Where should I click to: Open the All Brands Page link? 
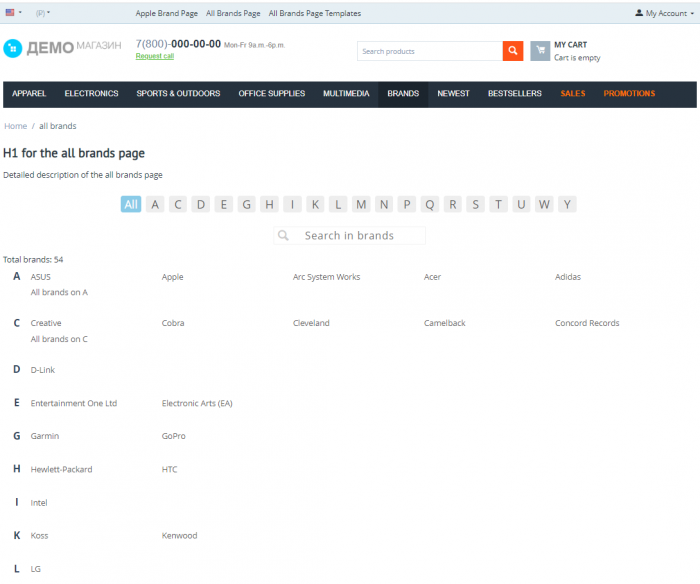tap(233, 13)
